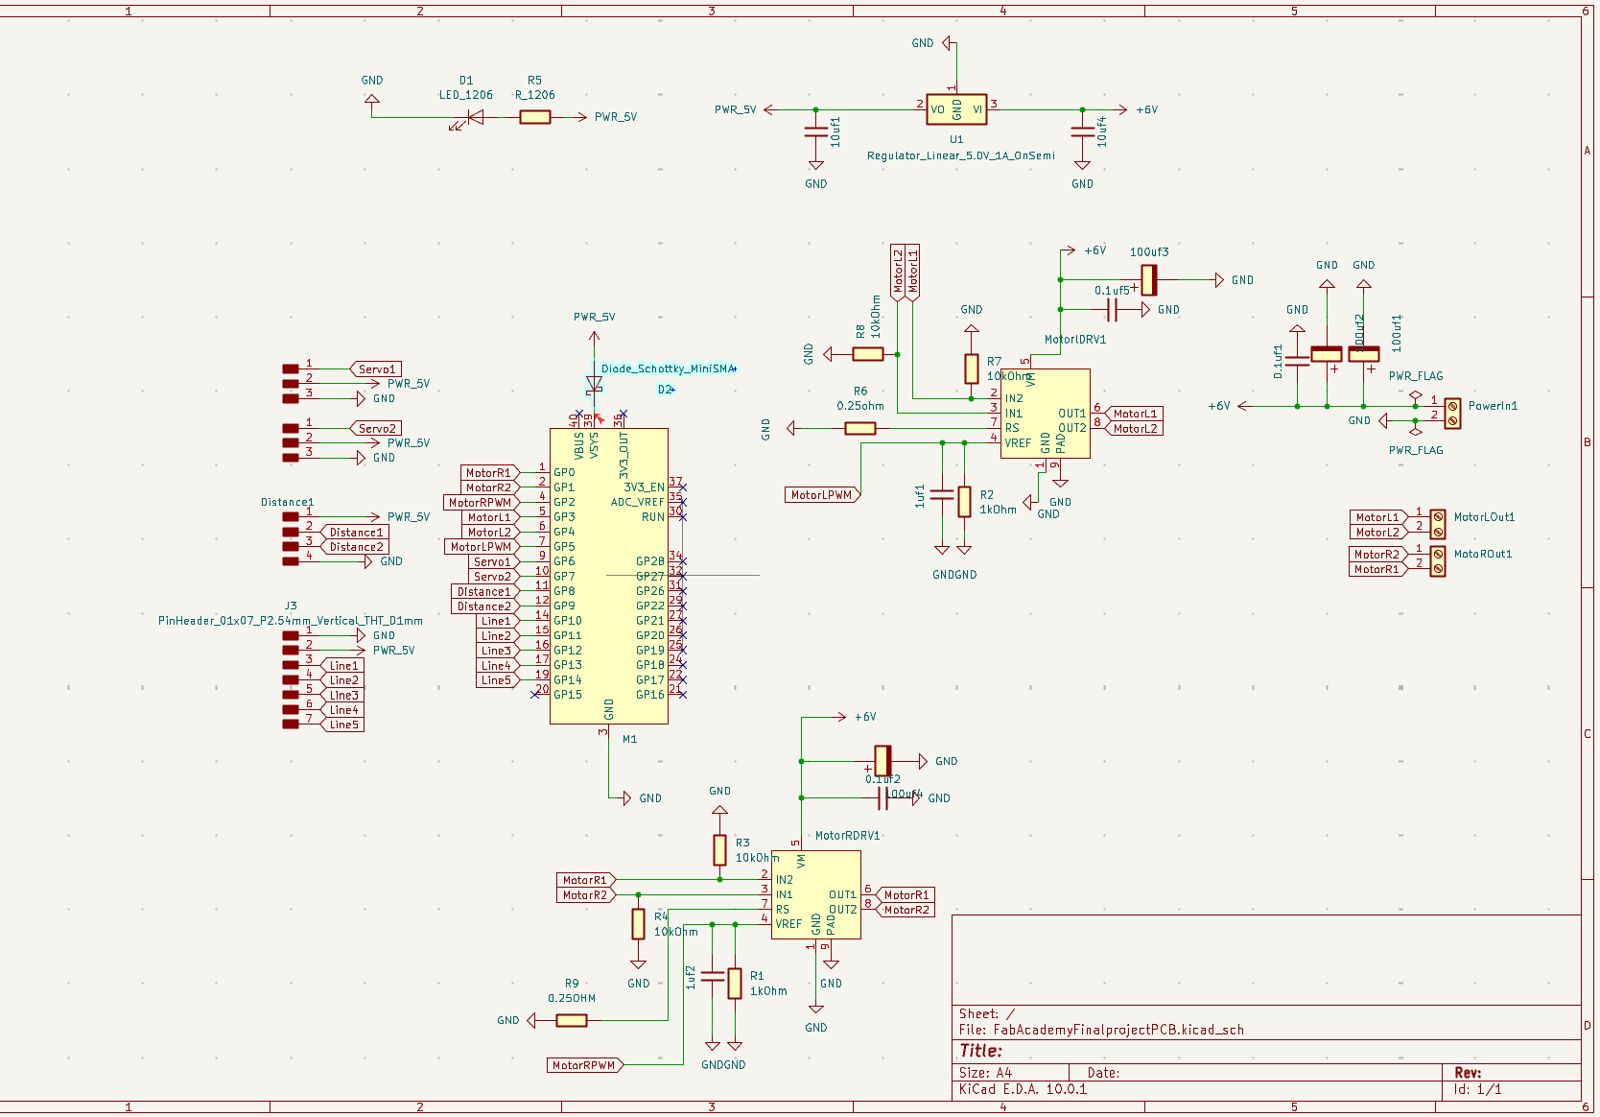Click the Diode_Schottky_MiniSMA value text

(x=667, y=369)
